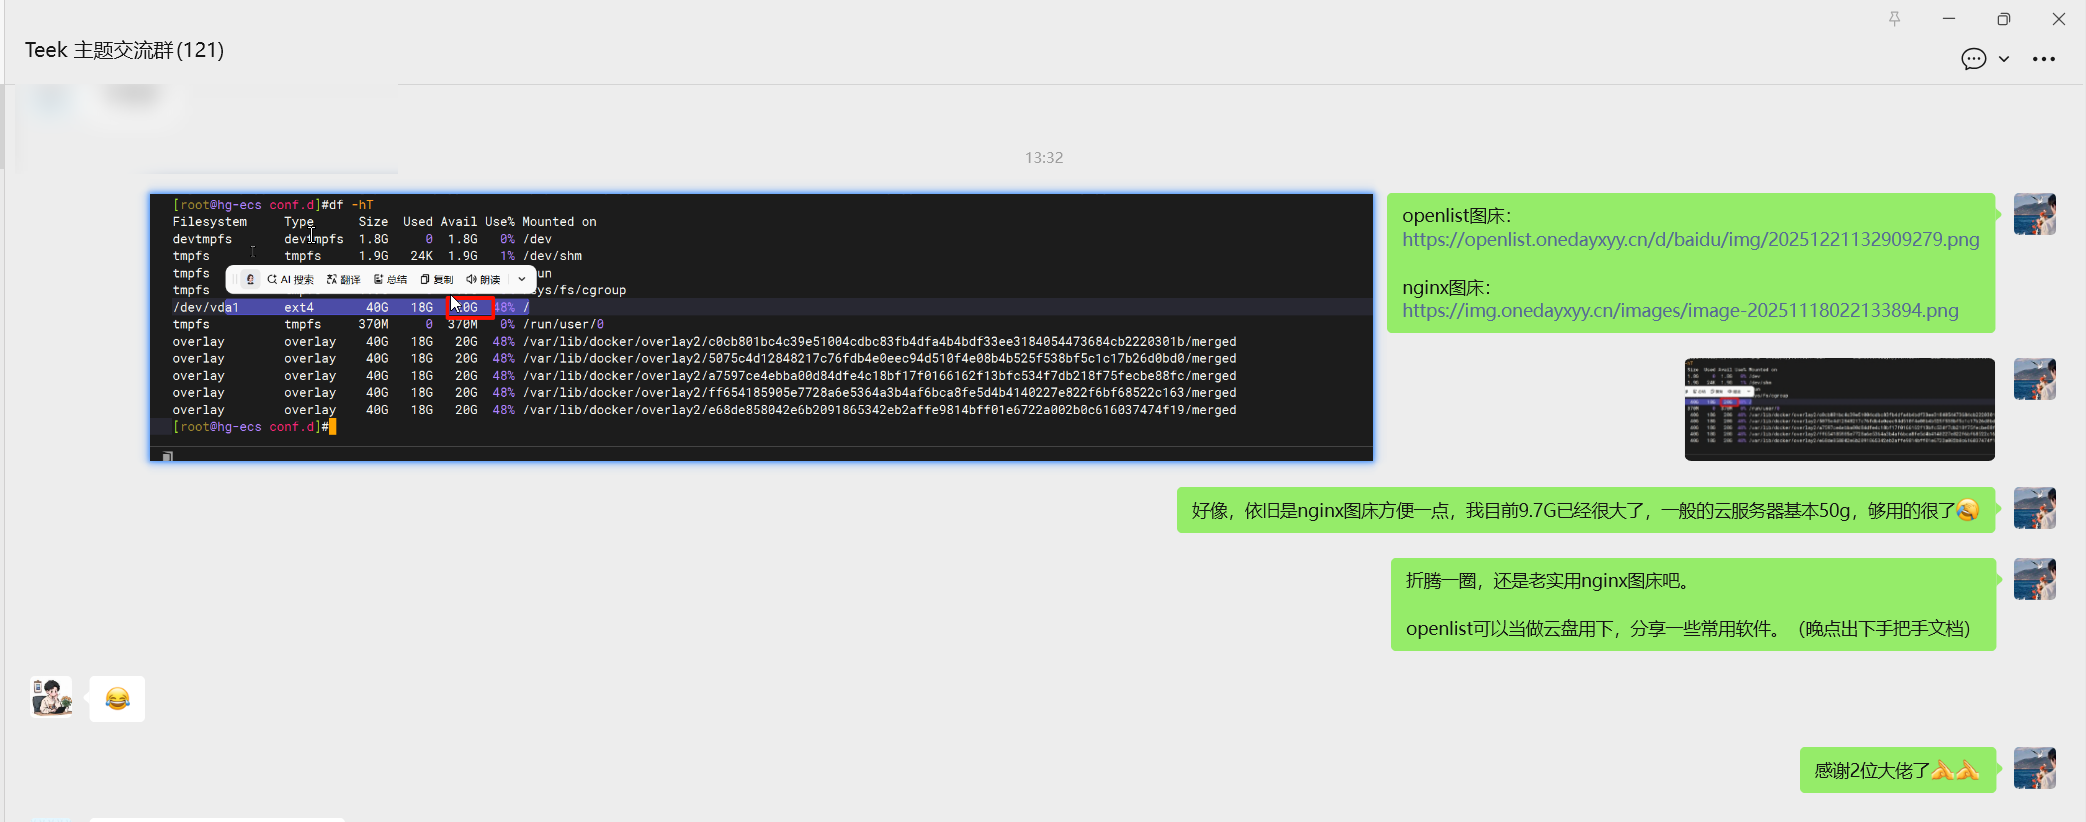
Task: Open the small terminal screenshot thumbnail
Action: pyautogui.click(x=1839, y=409)
